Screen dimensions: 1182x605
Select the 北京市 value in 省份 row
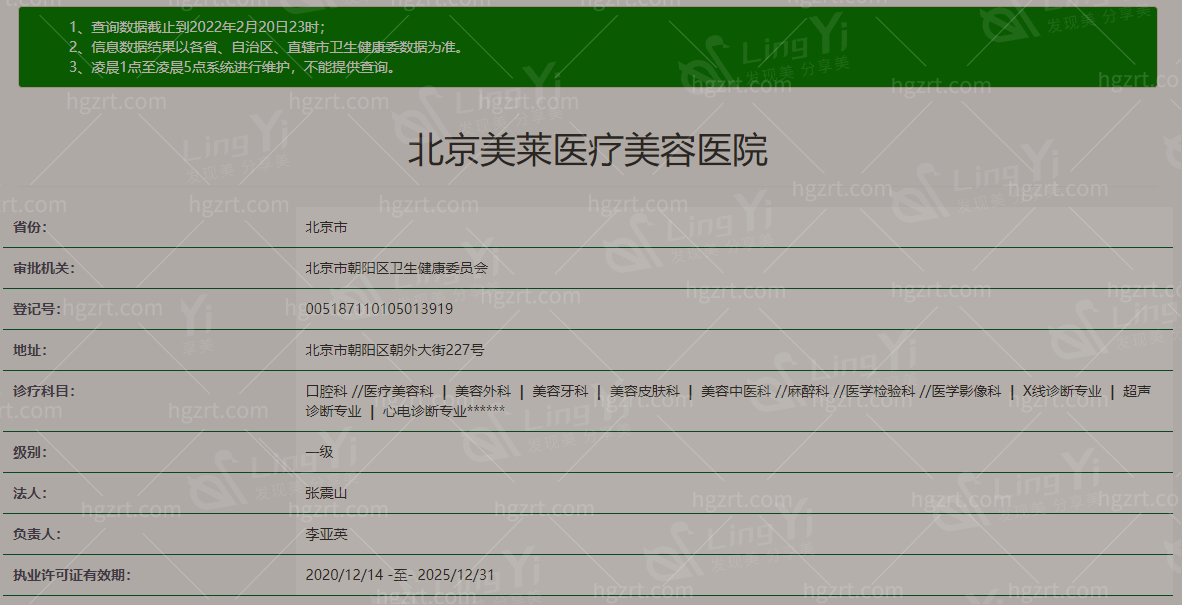click(x=326, y=227)
